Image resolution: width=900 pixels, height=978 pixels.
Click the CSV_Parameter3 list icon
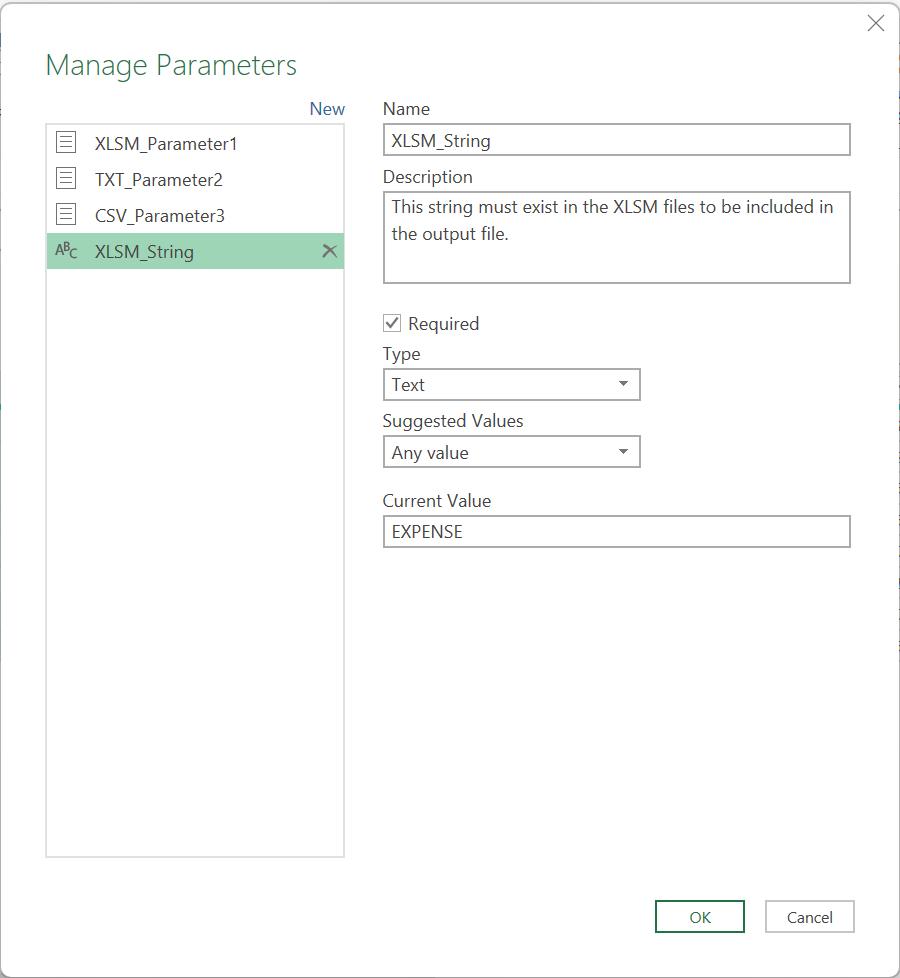[x=66, y=215]
